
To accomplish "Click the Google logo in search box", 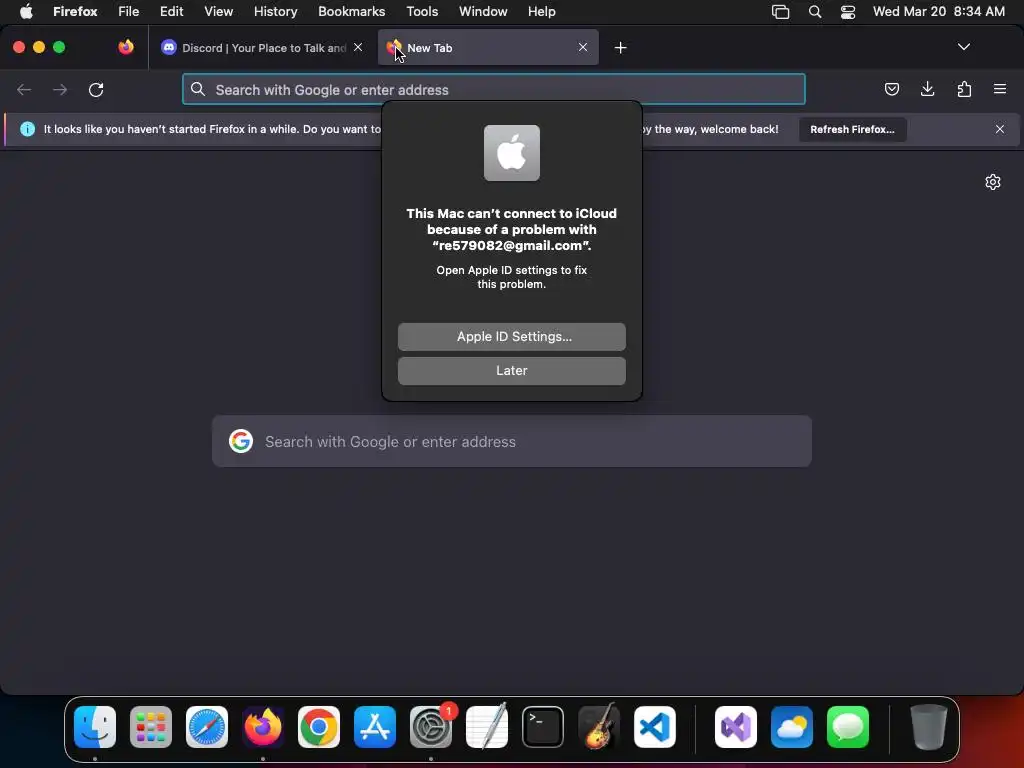I will pos(241,441).
